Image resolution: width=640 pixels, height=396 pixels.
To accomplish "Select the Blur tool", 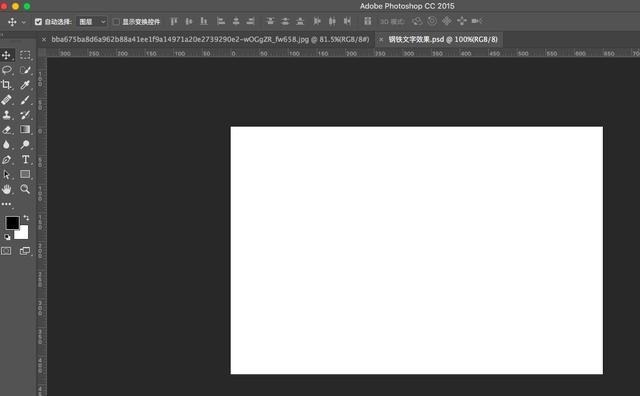I will 7,145.
